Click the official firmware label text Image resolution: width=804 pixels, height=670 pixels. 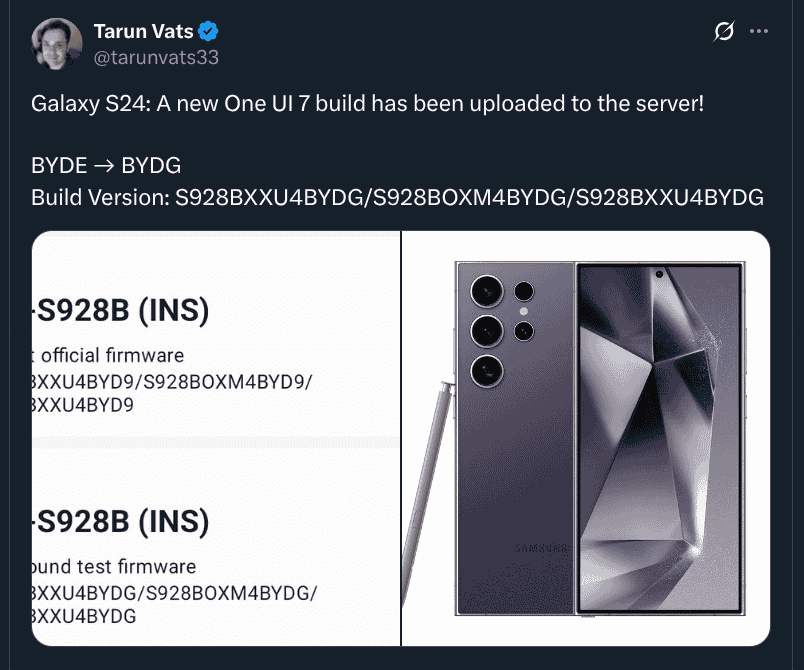click(x=112, y=355)
